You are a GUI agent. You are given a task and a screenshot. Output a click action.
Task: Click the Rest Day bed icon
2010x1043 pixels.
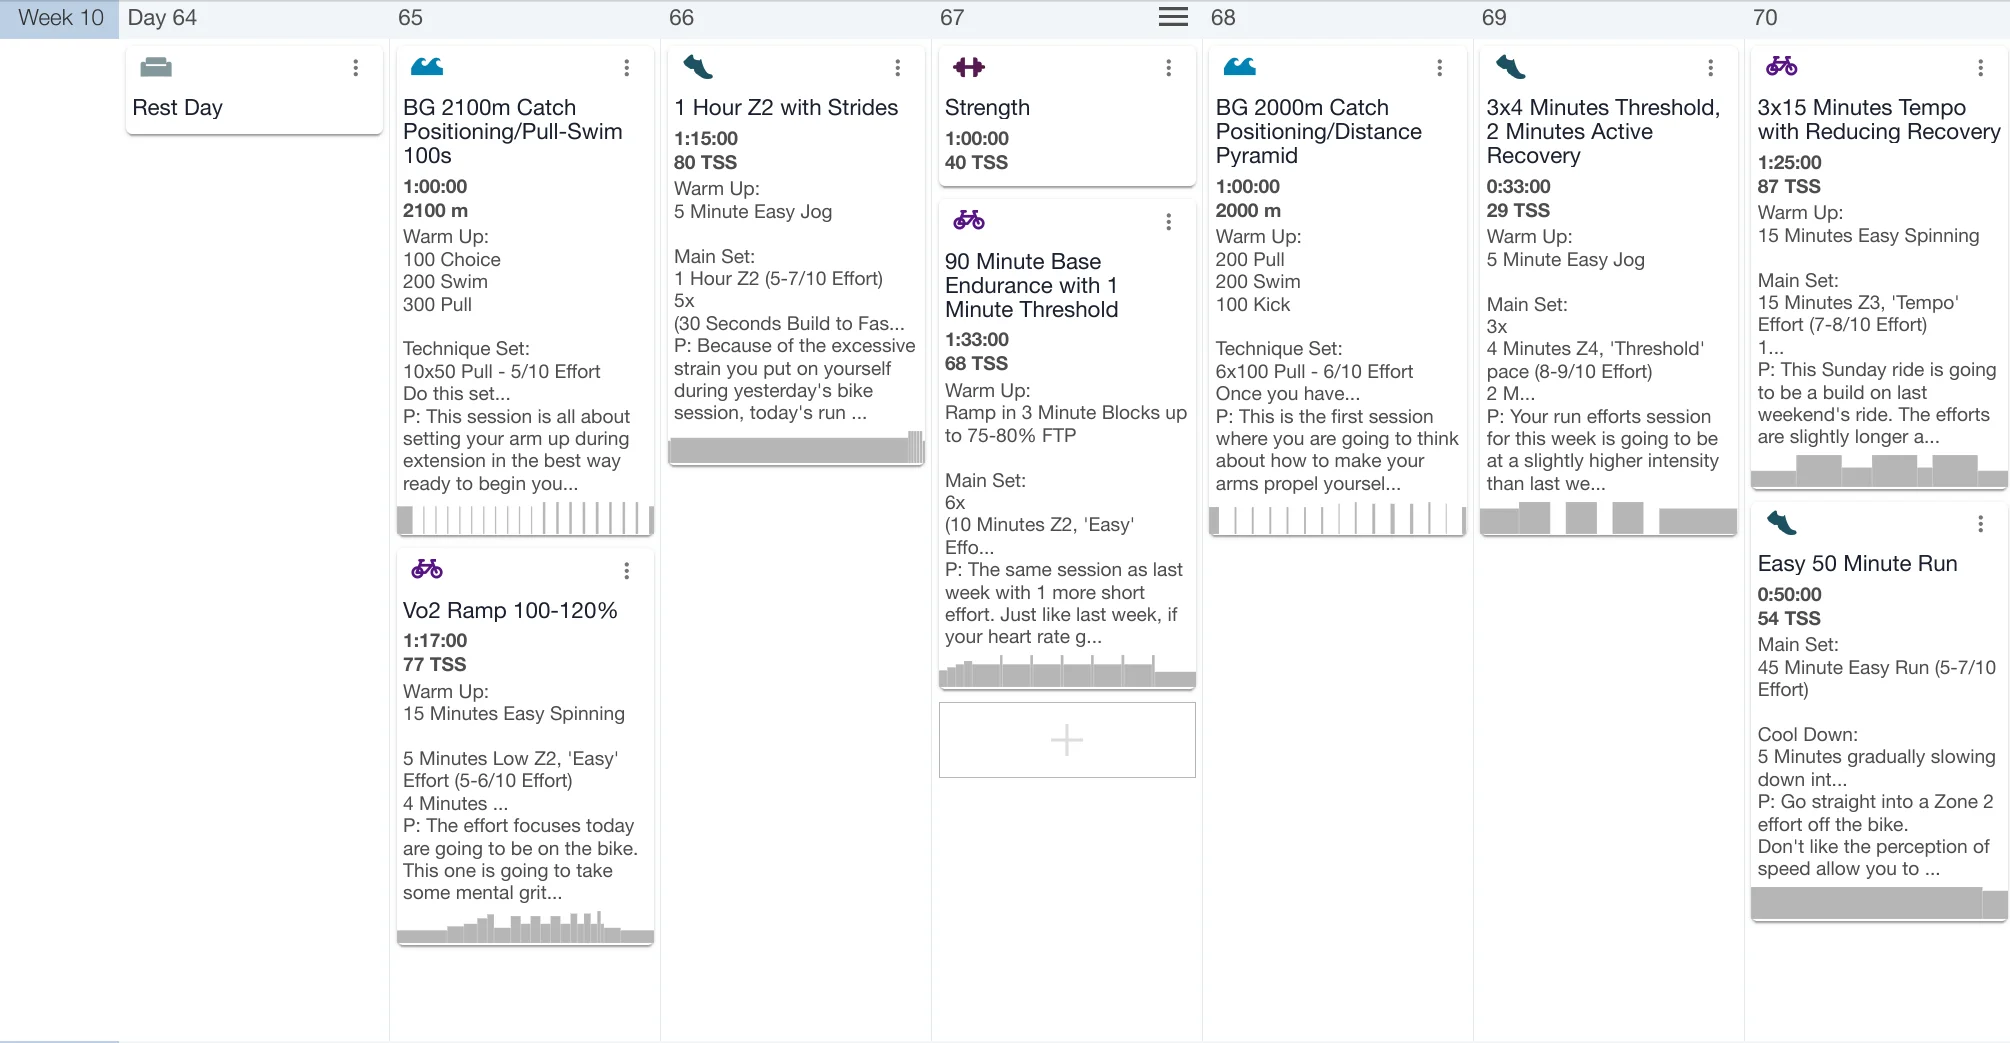click(156, 68)
